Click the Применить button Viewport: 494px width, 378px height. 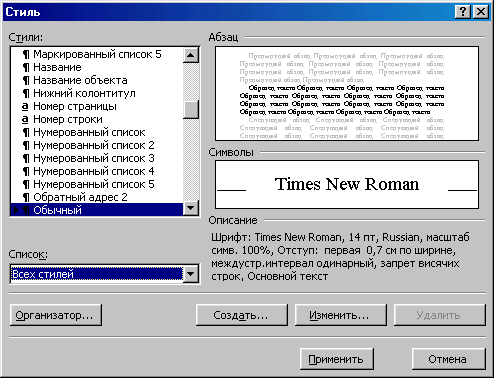tap(336, 359)
